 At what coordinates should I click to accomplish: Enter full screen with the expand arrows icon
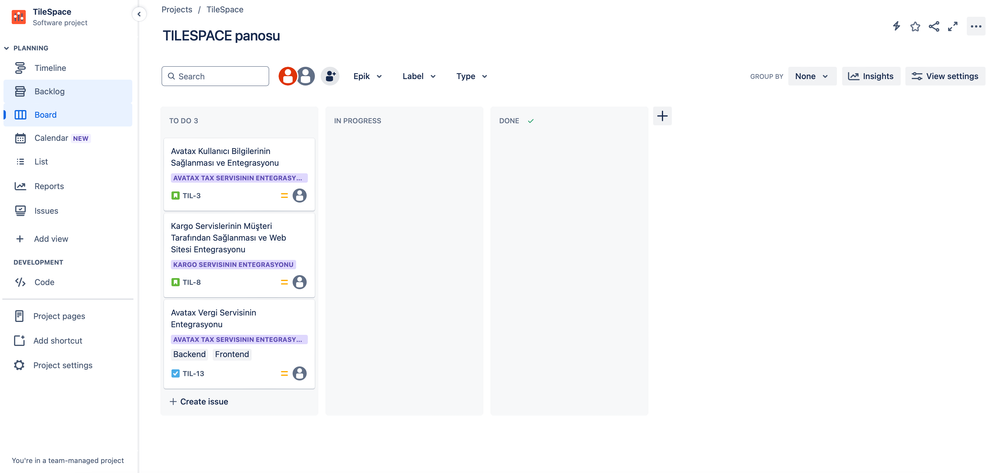(952, 26)
